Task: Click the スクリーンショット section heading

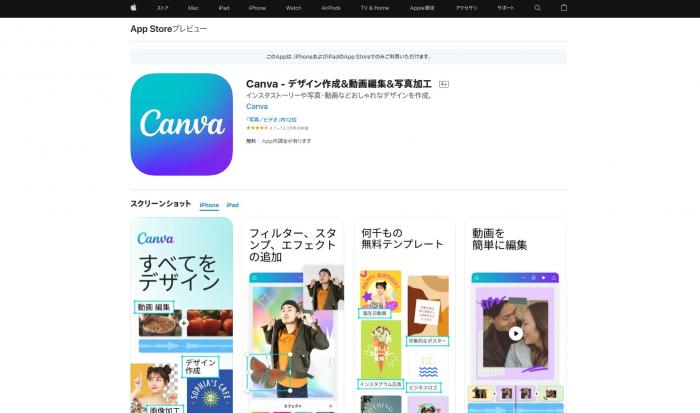Action: pyautogui.click(x=161, y=204)
